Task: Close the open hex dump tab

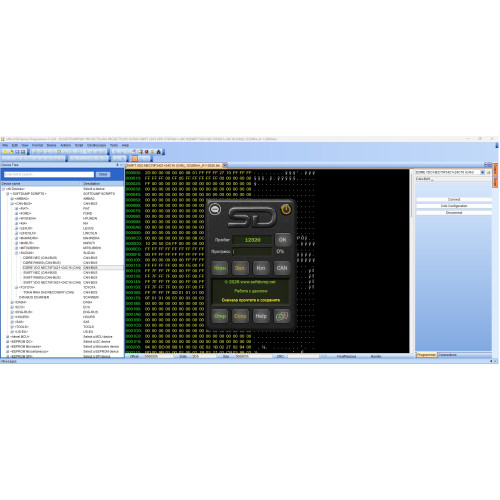Action: (225, 165)
